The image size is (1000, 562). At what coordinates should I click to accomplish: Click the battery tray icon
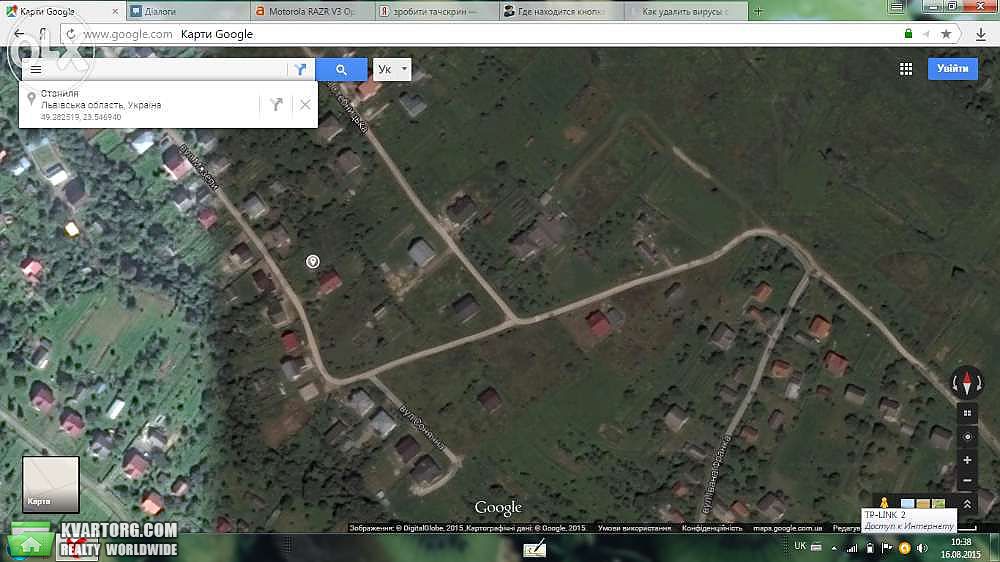tap(870, 548)
